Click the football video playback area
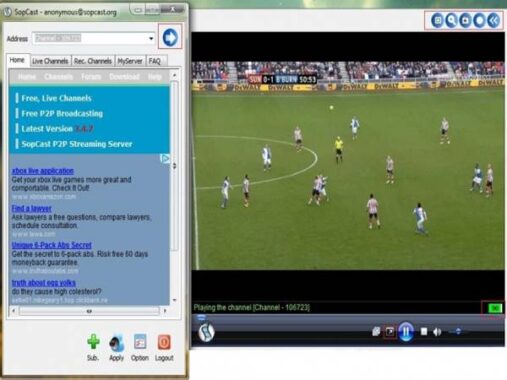This screenshot has height=380, width=507. pos(348,166)
